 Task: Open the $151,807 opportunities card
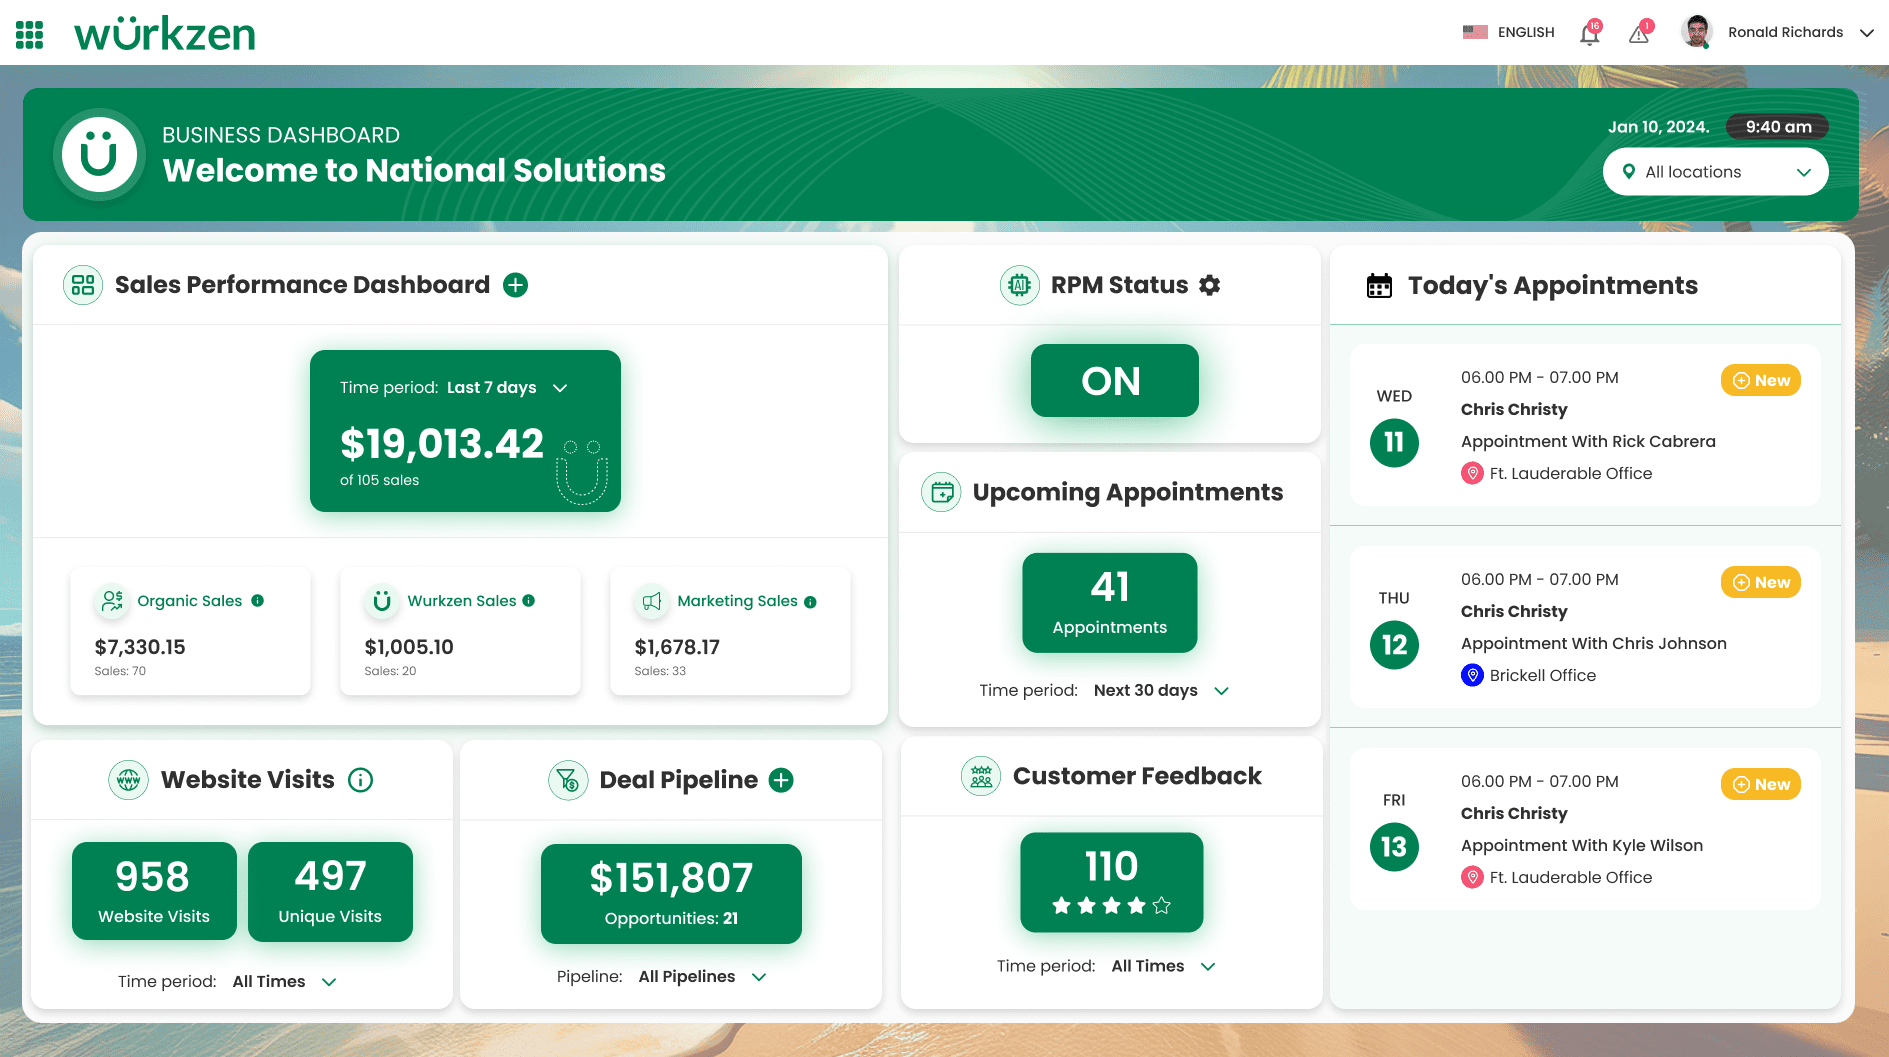[671, 894]
